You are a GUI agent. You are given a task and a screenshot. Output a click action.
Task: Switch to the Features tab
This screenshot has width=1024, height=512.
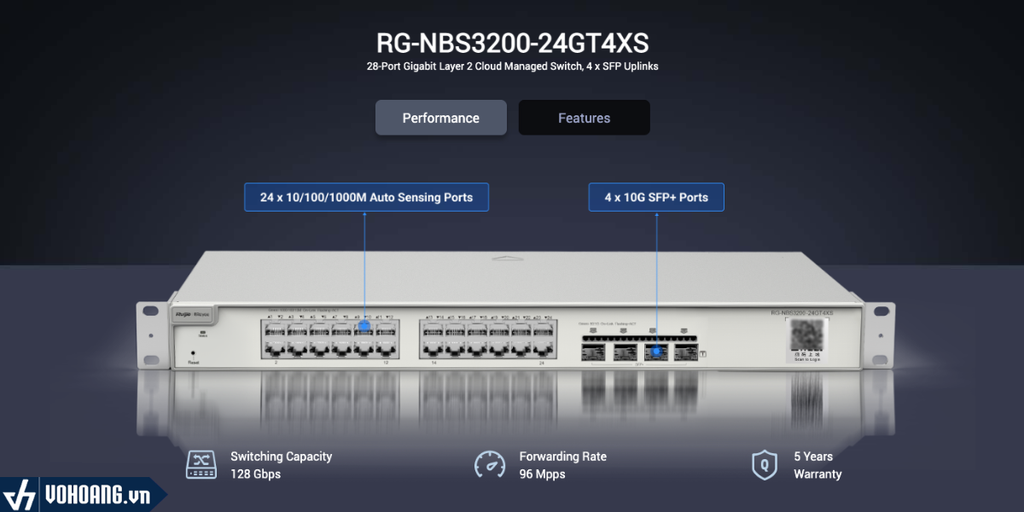tap(584, 118)
